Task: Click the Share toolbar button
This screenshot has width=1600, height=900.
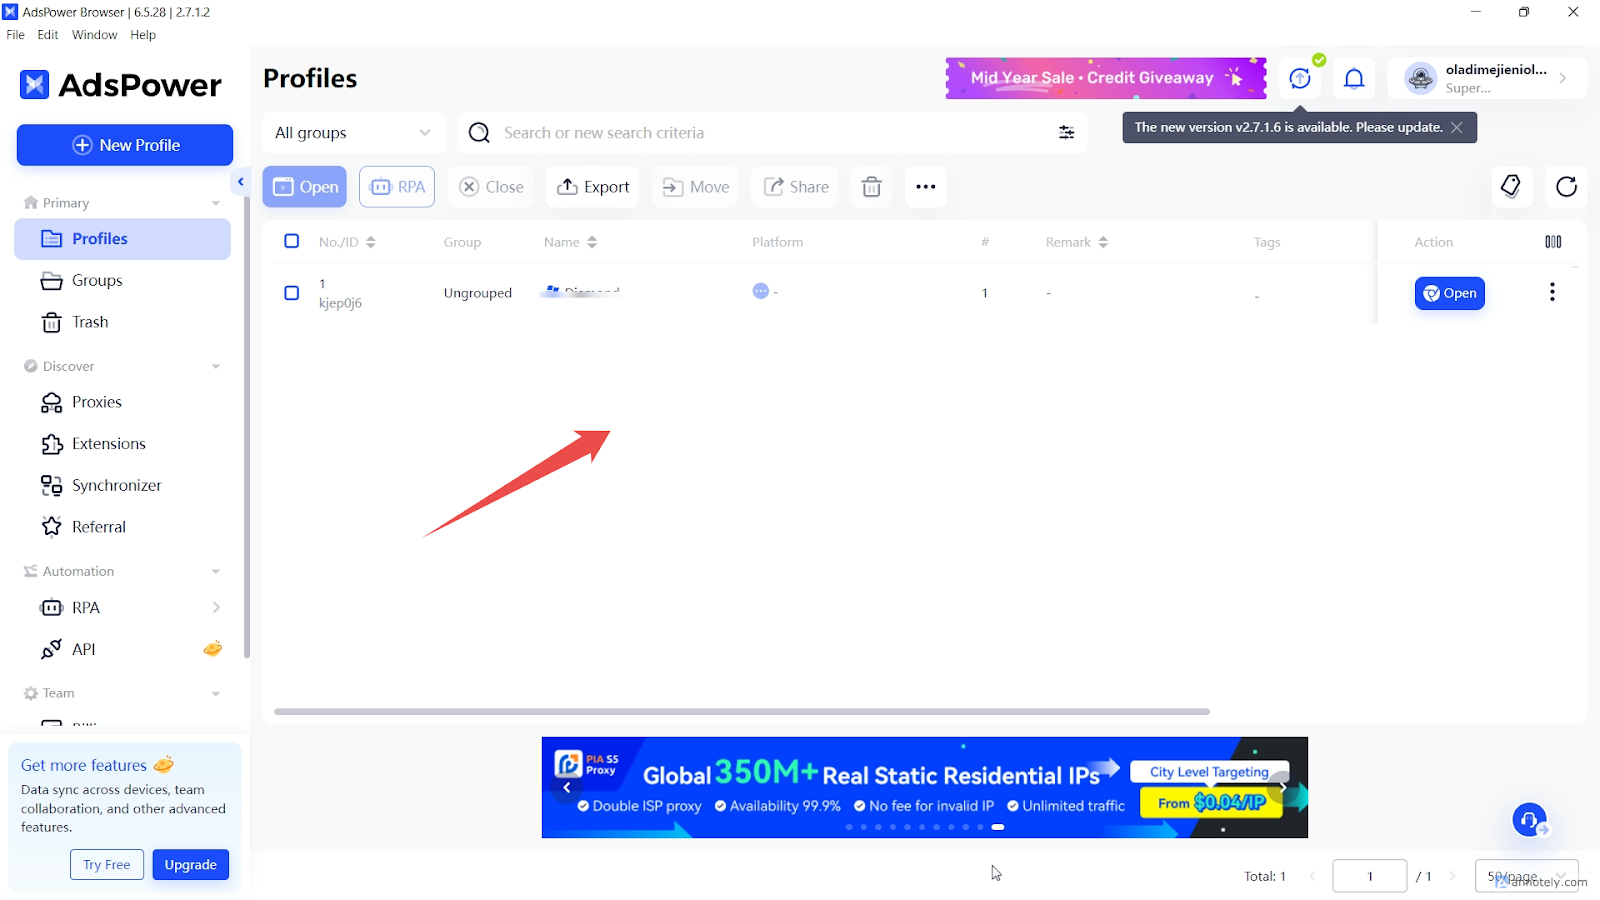Action: [x=796, y=187]
